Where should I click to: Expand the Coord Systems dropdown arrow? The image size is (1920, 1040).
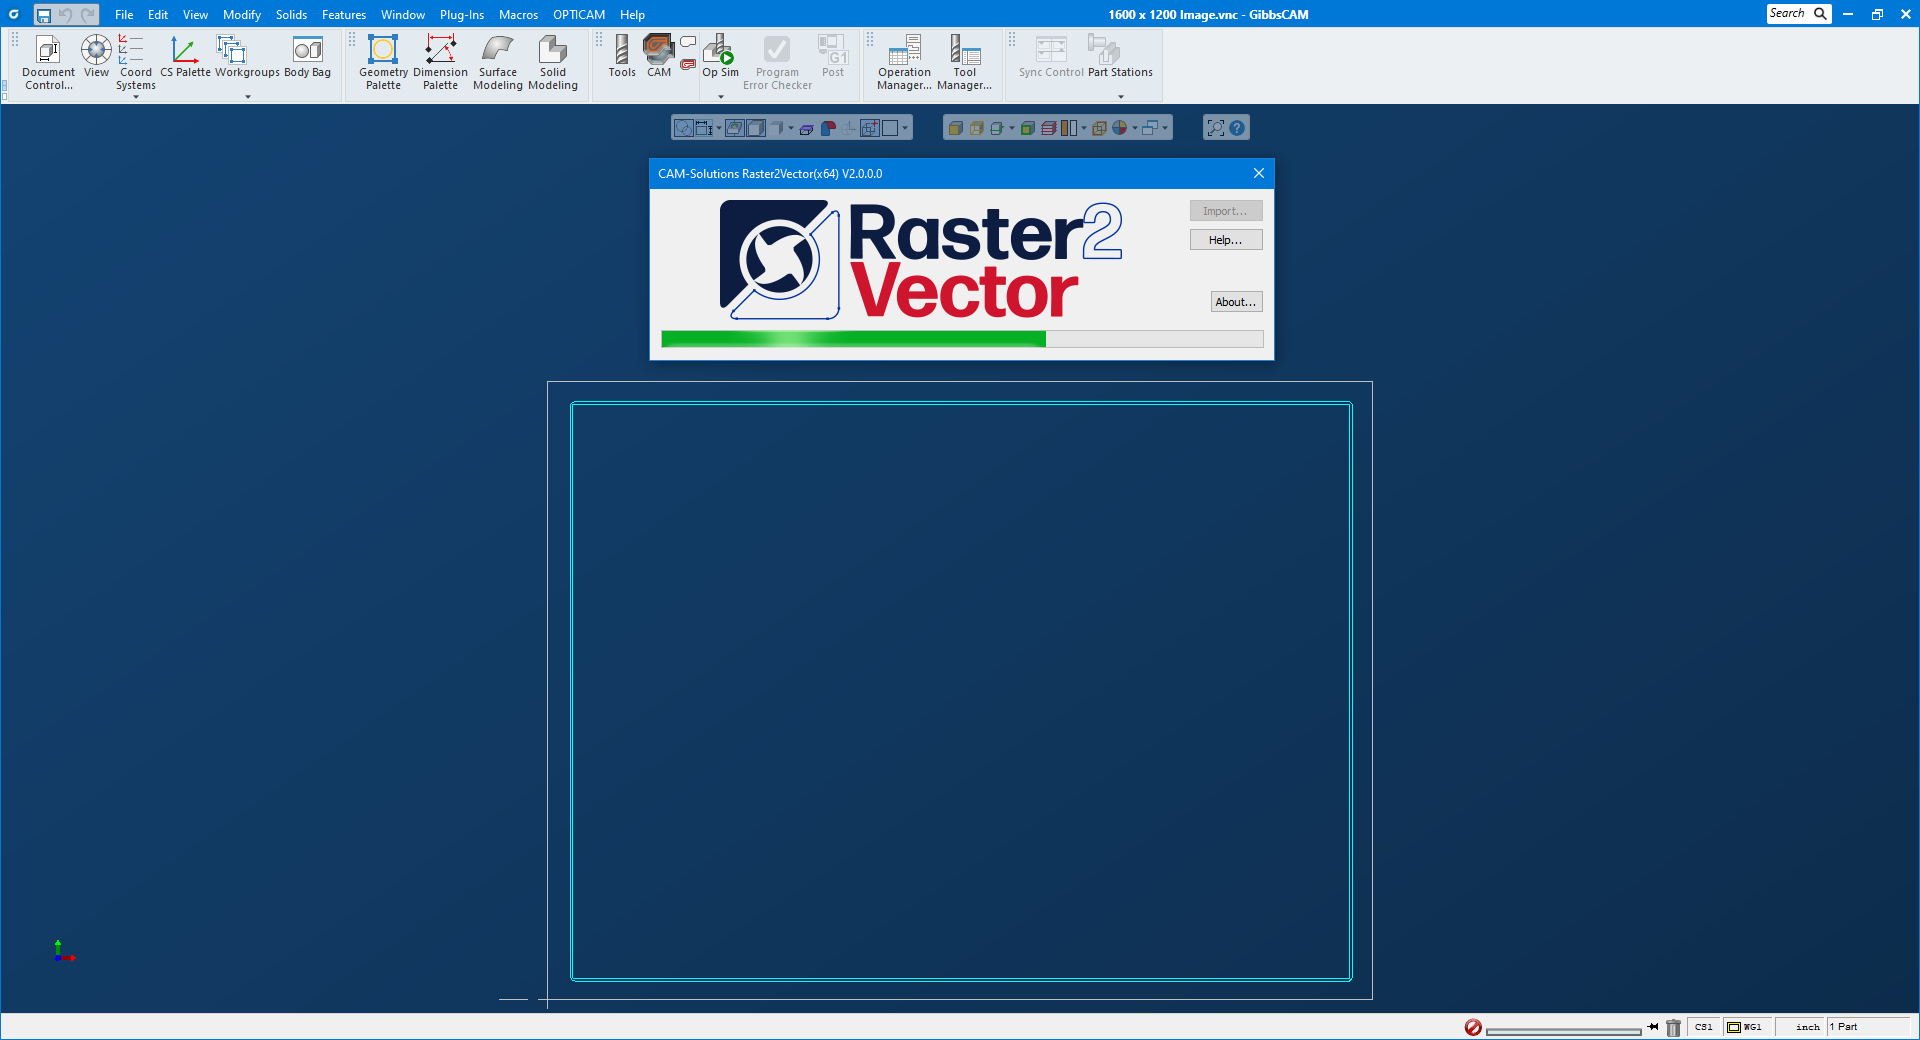pyautogui.click(x=136, y=97)
